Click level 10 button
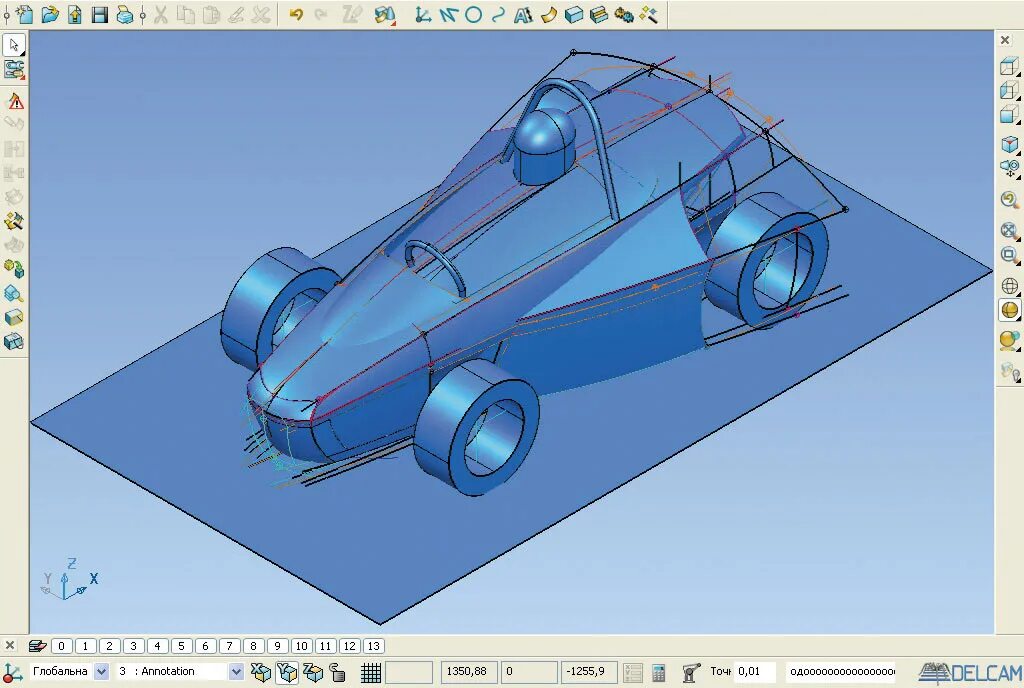The image size is (1024, 688). click(x=301, y=646)
